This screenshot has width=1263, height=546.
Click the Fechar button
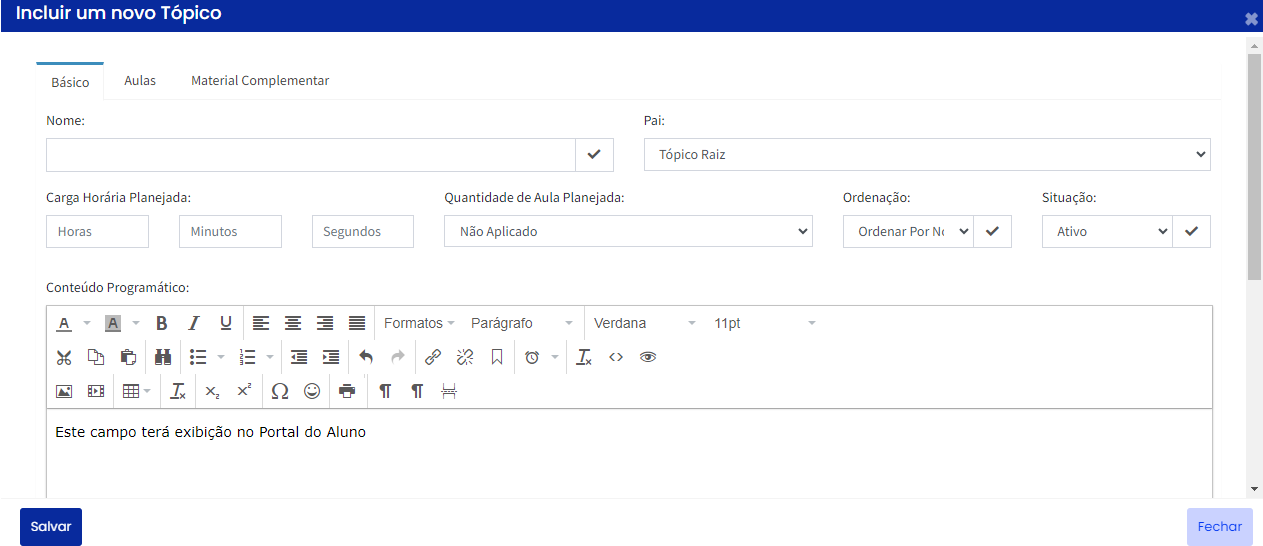click(1220, 527)
